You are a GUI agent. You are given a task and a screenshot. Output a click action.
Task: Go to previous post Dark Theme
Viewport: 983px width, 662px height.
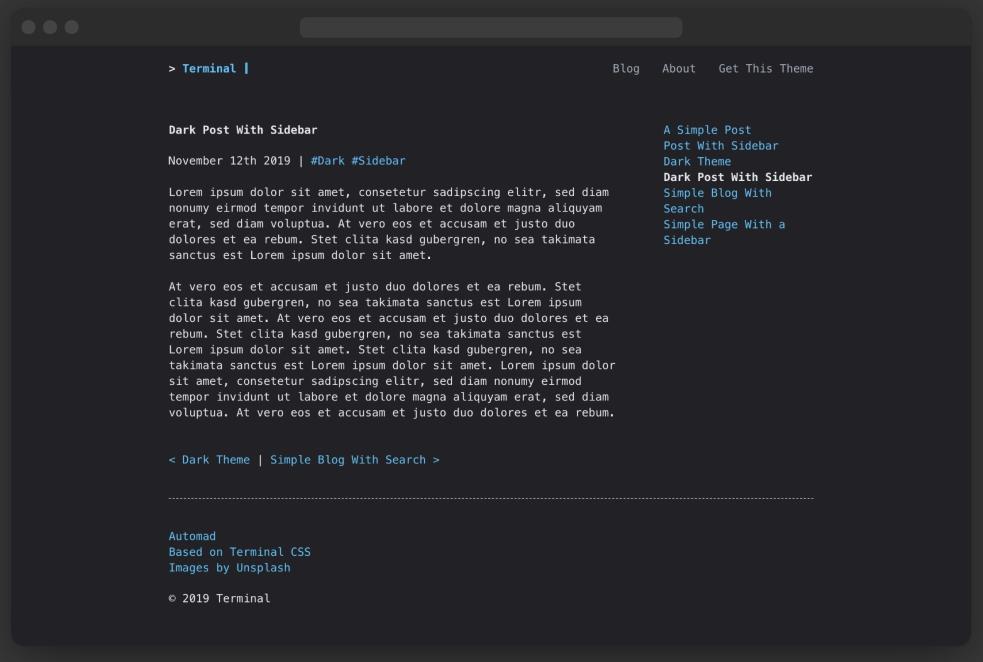click(x=211, y=459)
